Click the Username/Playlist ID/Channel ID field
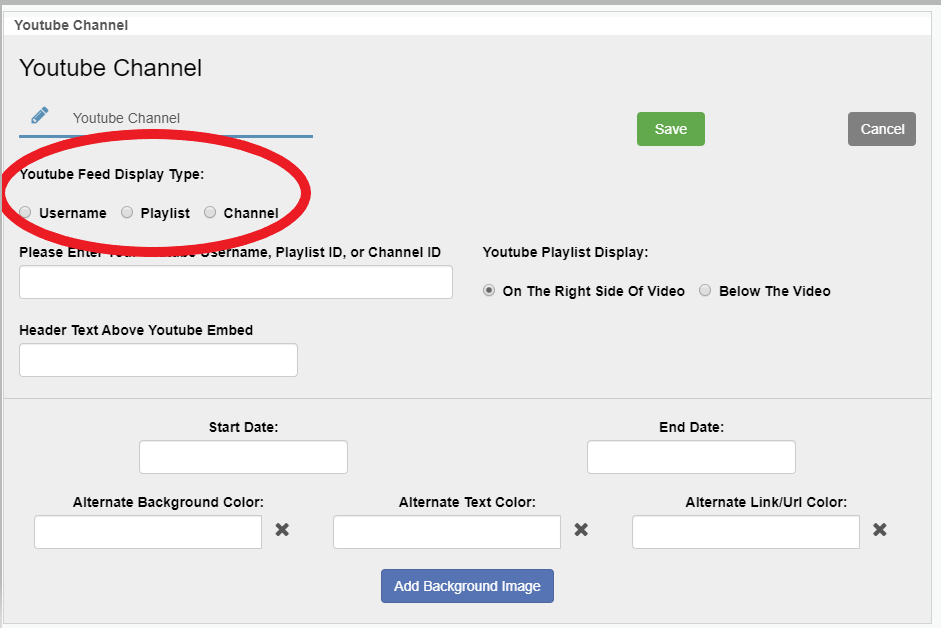 (x=236, y=282)
